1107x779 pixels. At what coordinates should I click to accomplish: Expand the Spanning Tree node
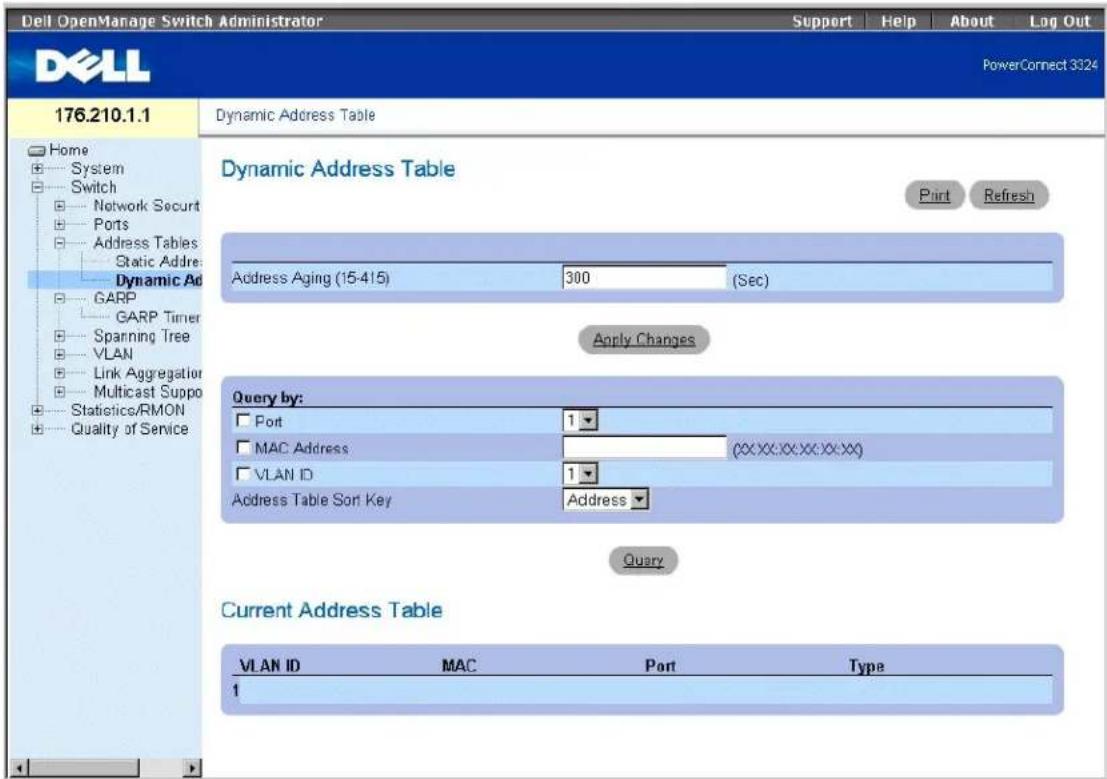point(60,336)
